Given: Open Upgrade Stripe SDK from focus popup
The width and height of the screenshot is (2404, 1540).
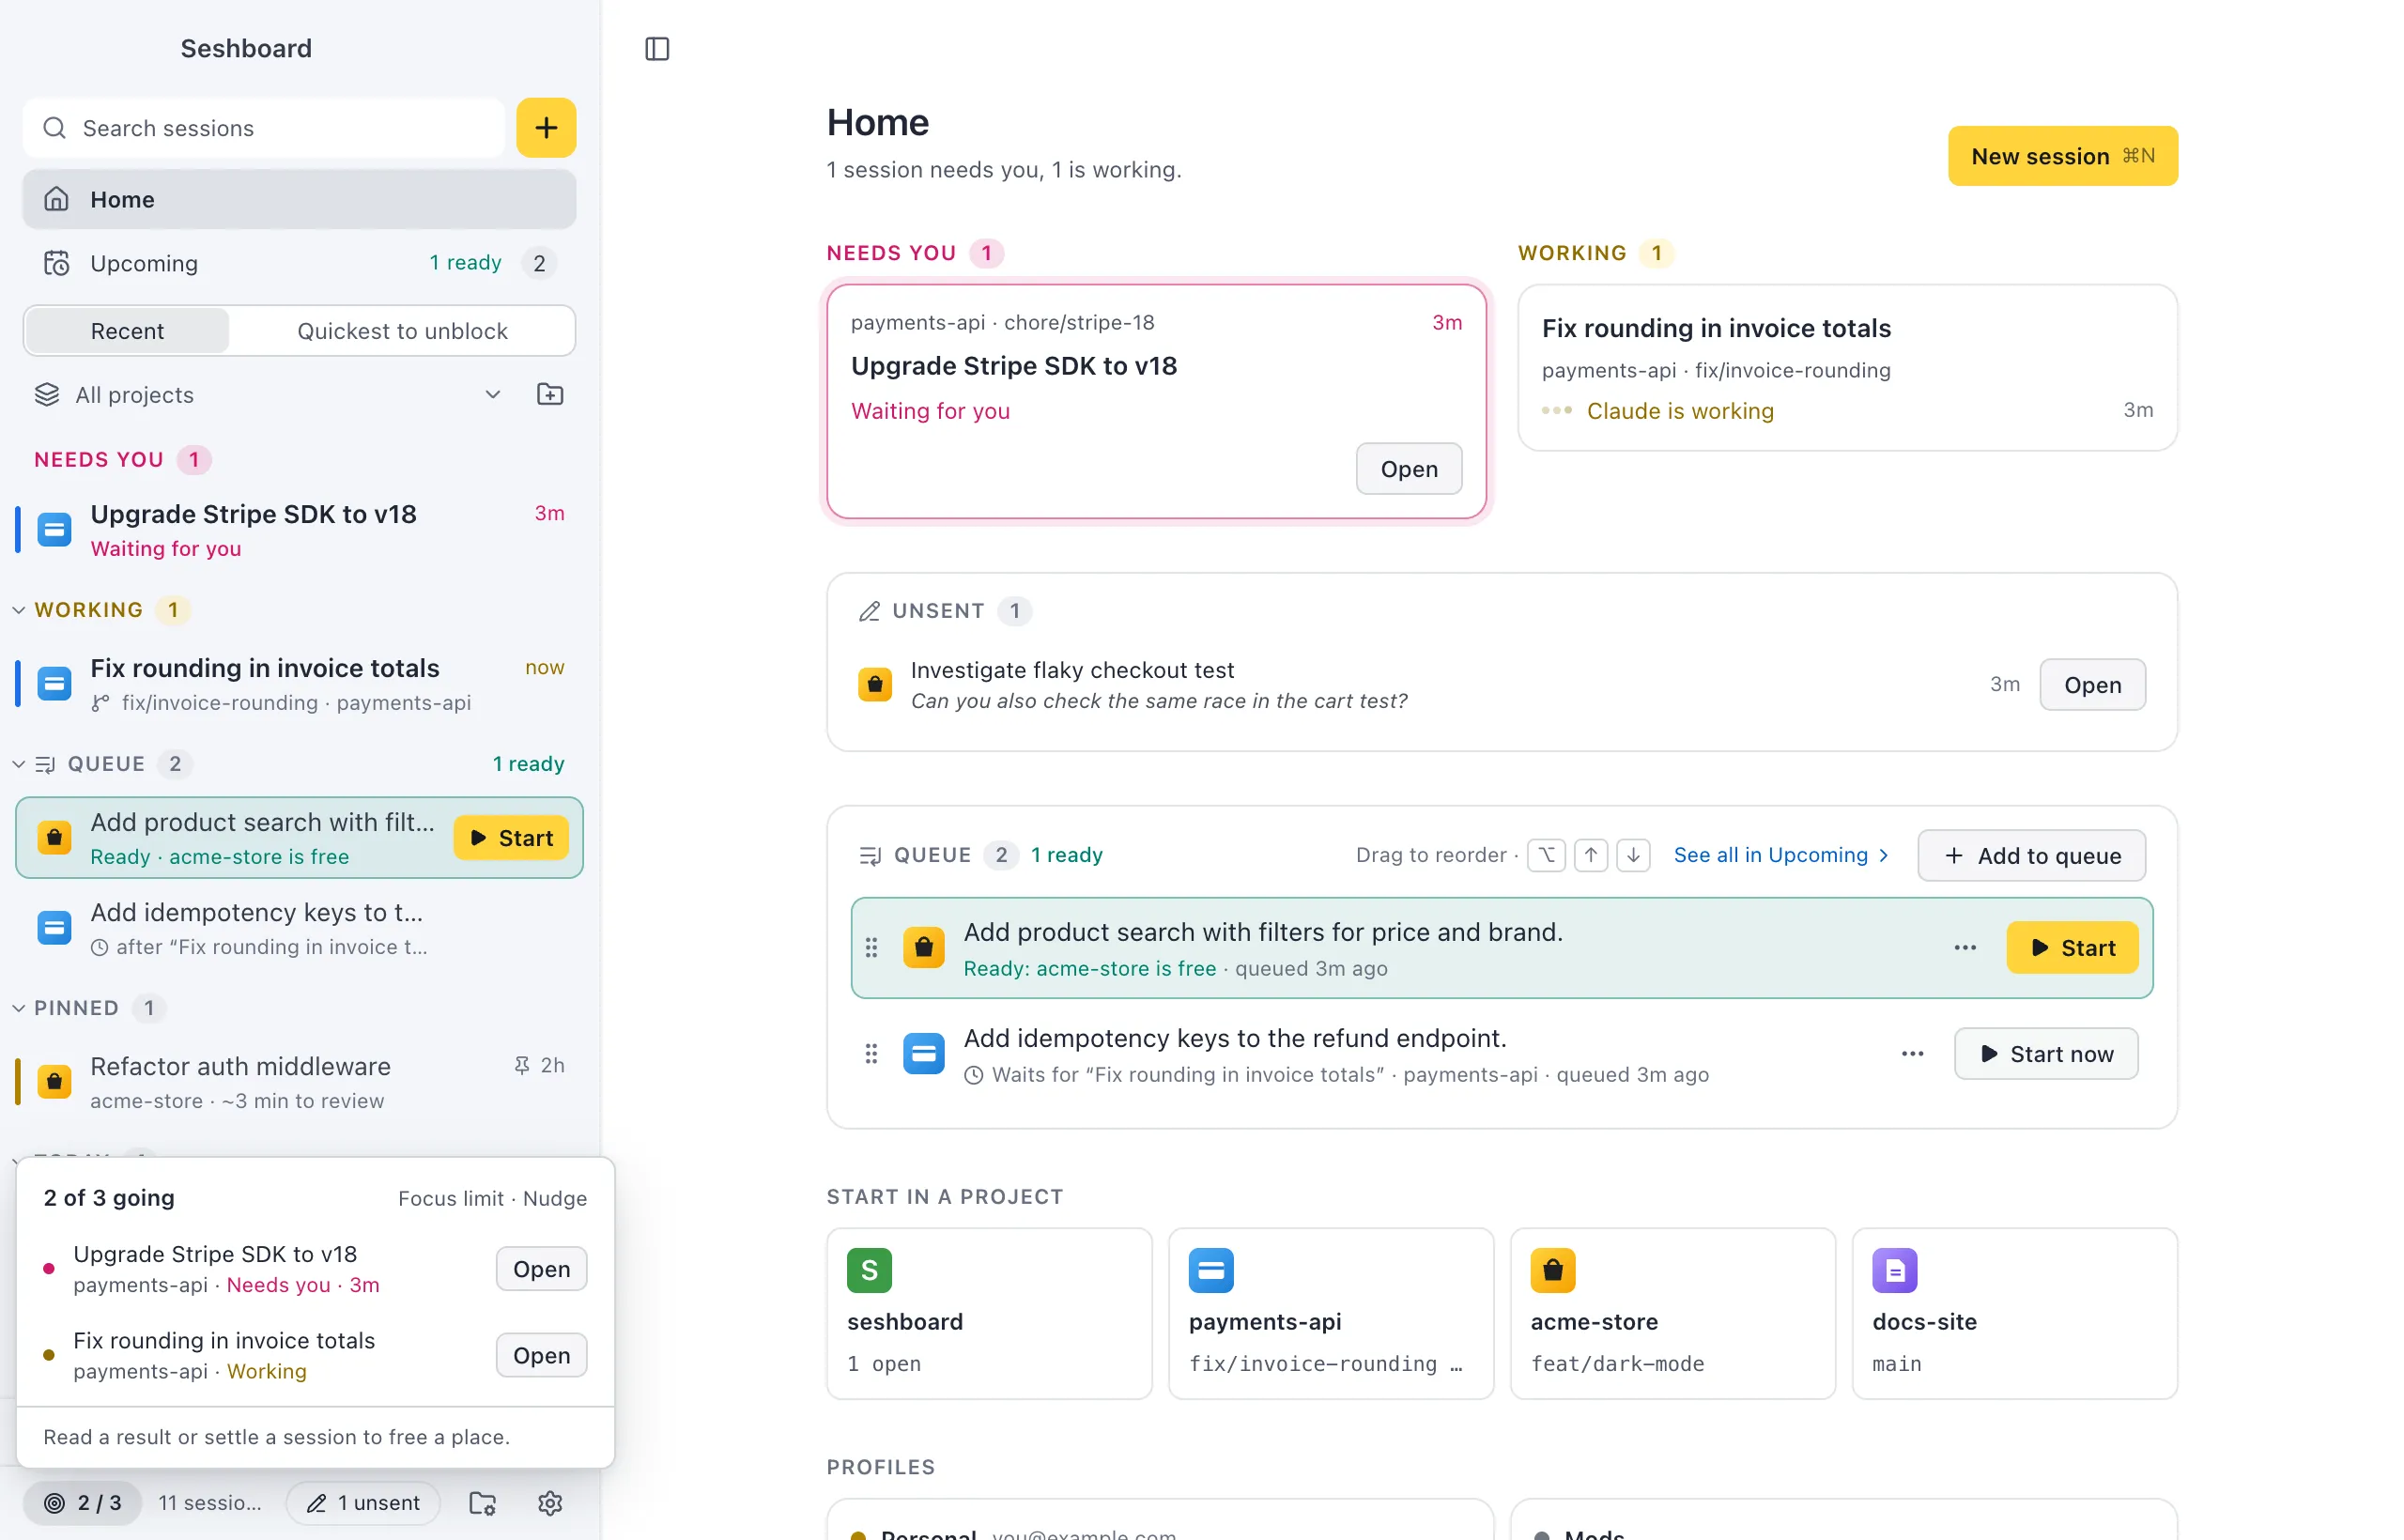Looking at the screenshot, I should click(x=541, y=1268).
